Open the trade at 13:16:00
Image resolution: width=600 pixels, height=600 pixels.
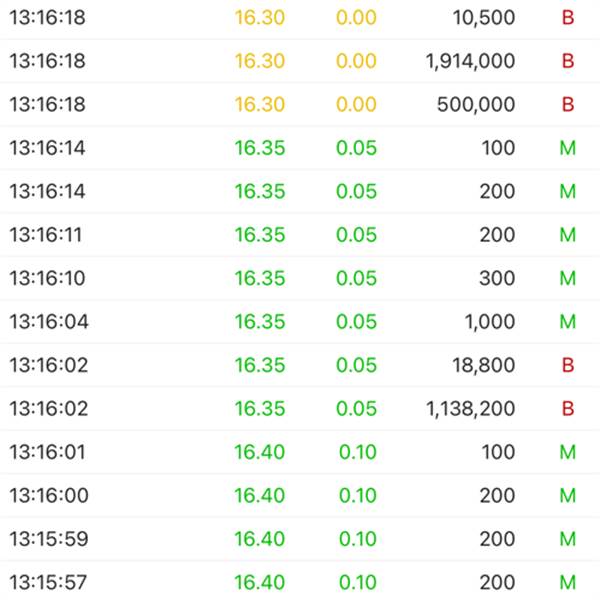point(47,496)
